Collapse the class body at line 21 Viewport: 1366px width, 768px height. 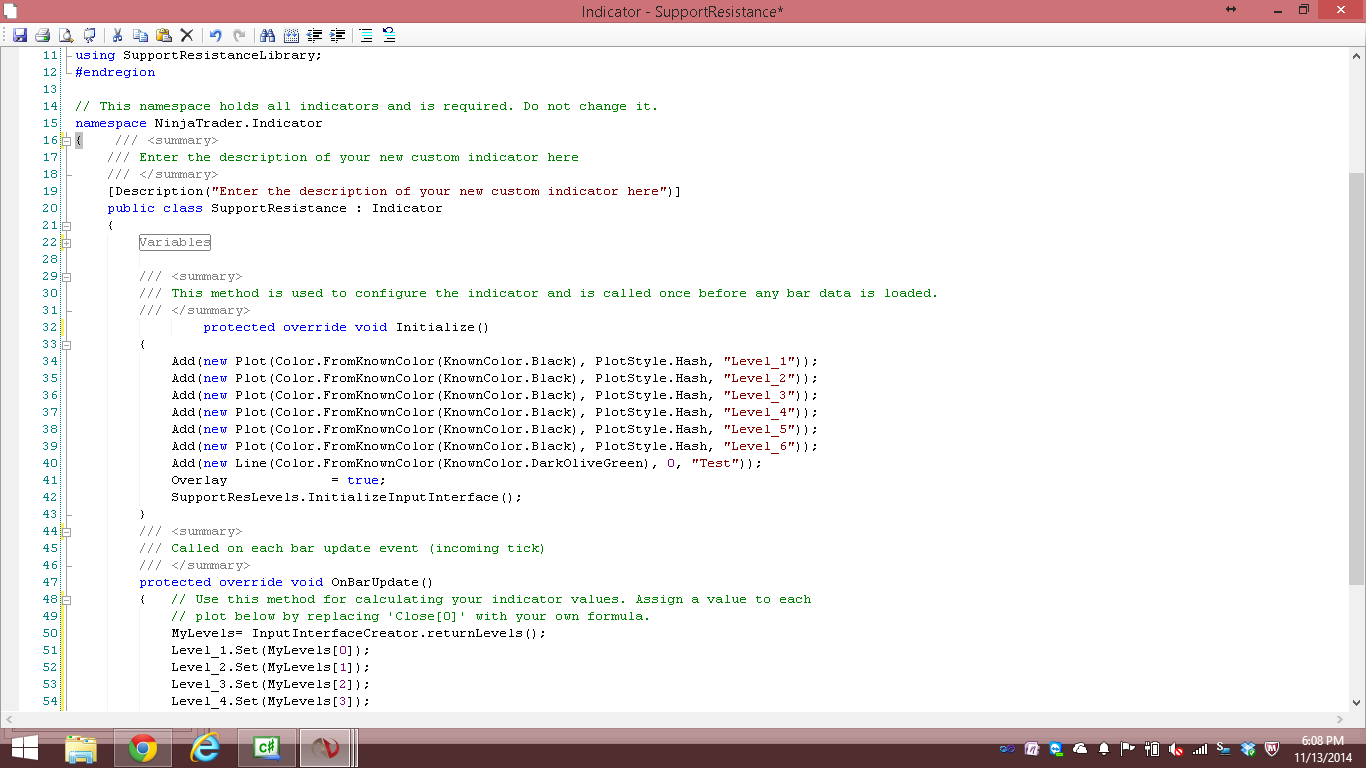pyautogui.click(x=66, y=226)
